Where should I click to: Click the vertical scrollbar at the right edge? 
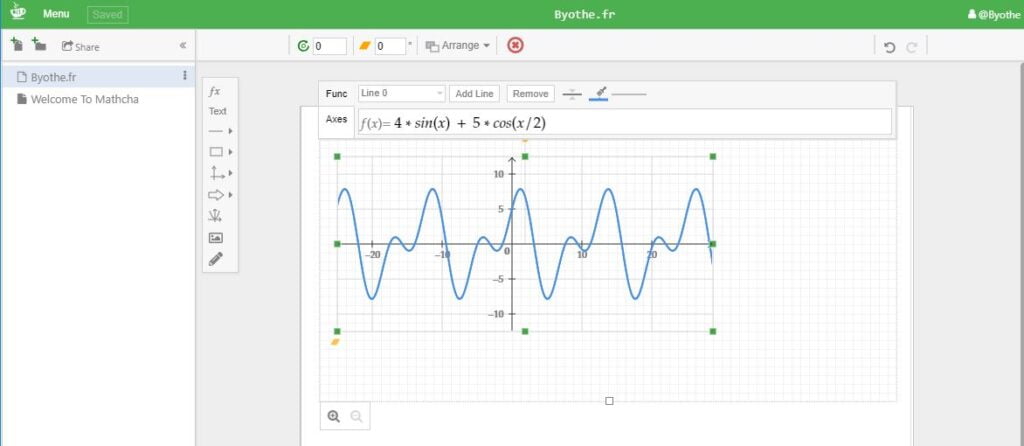[1020, 255]
